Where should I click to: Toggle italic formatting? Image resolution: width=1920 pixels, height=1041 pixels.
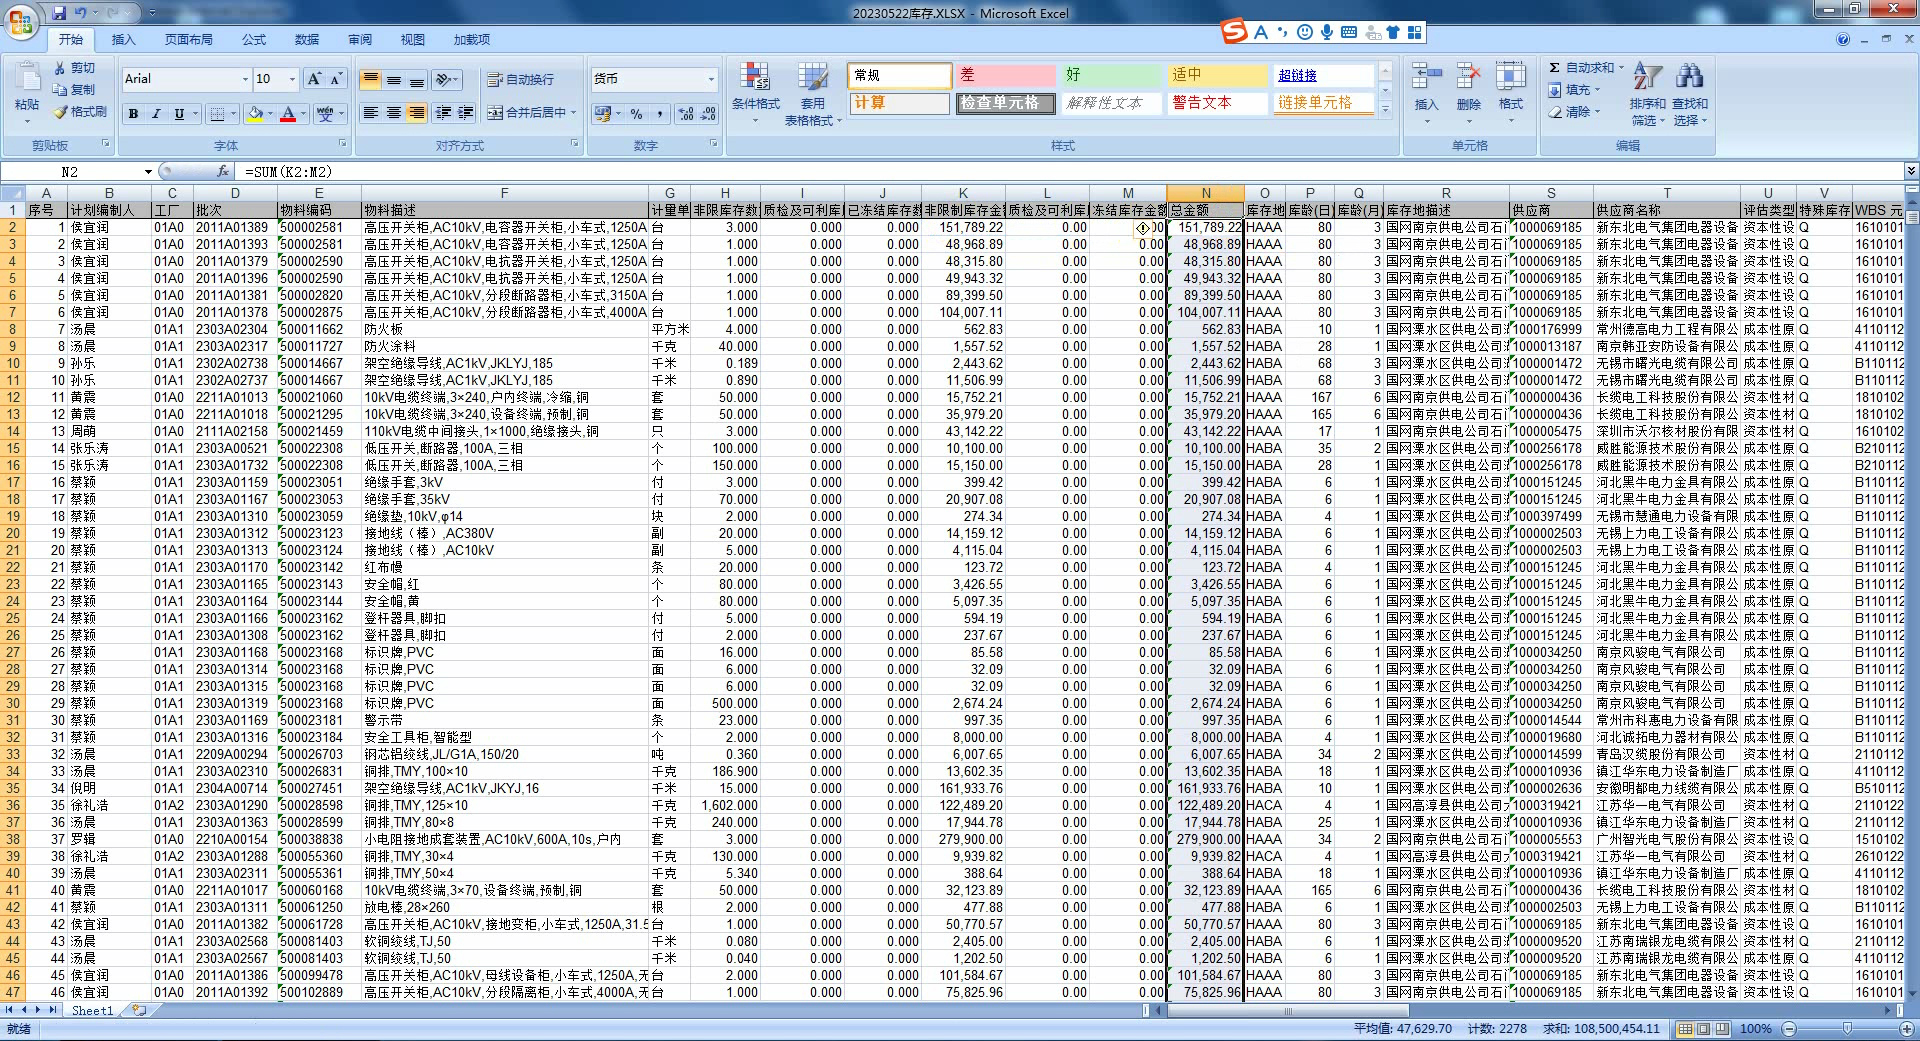(156, 114)
